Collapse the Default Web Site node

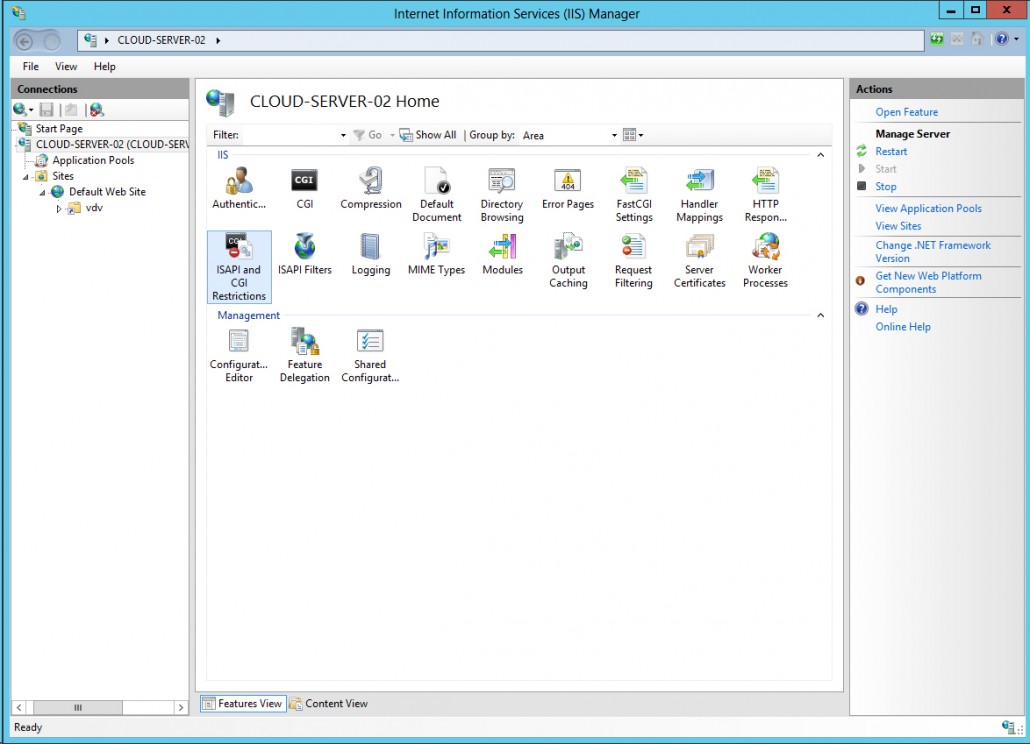(x=42, y=192)
